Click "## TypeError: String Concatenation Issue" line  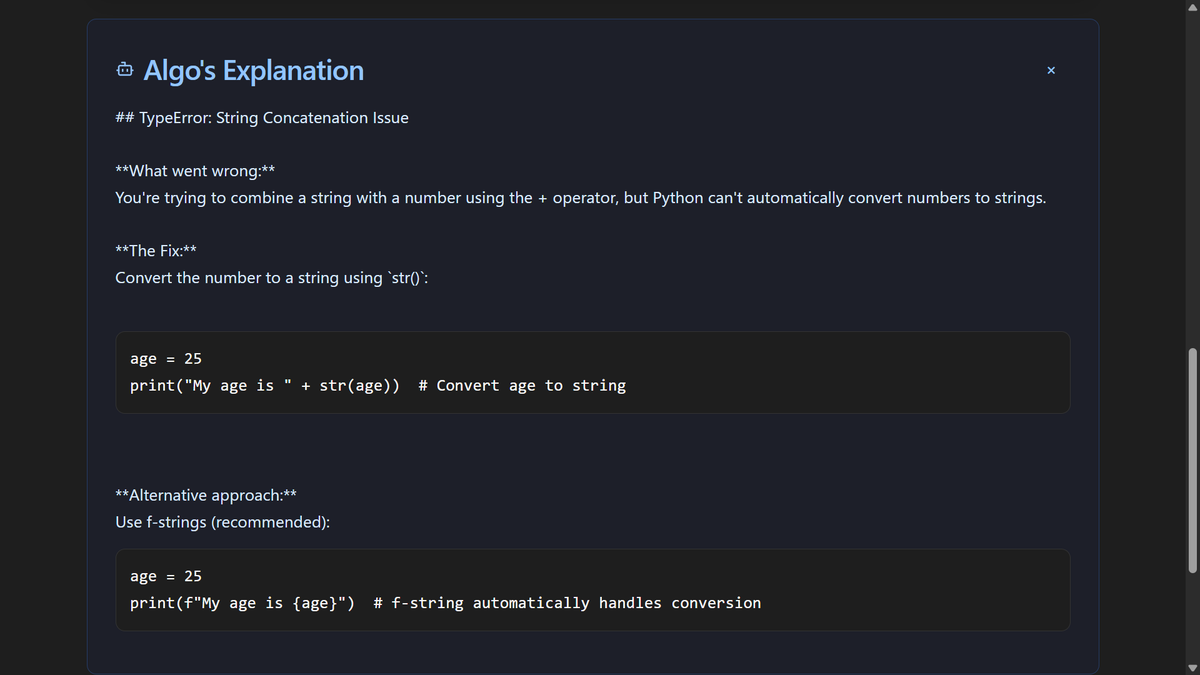coord(262,118)
